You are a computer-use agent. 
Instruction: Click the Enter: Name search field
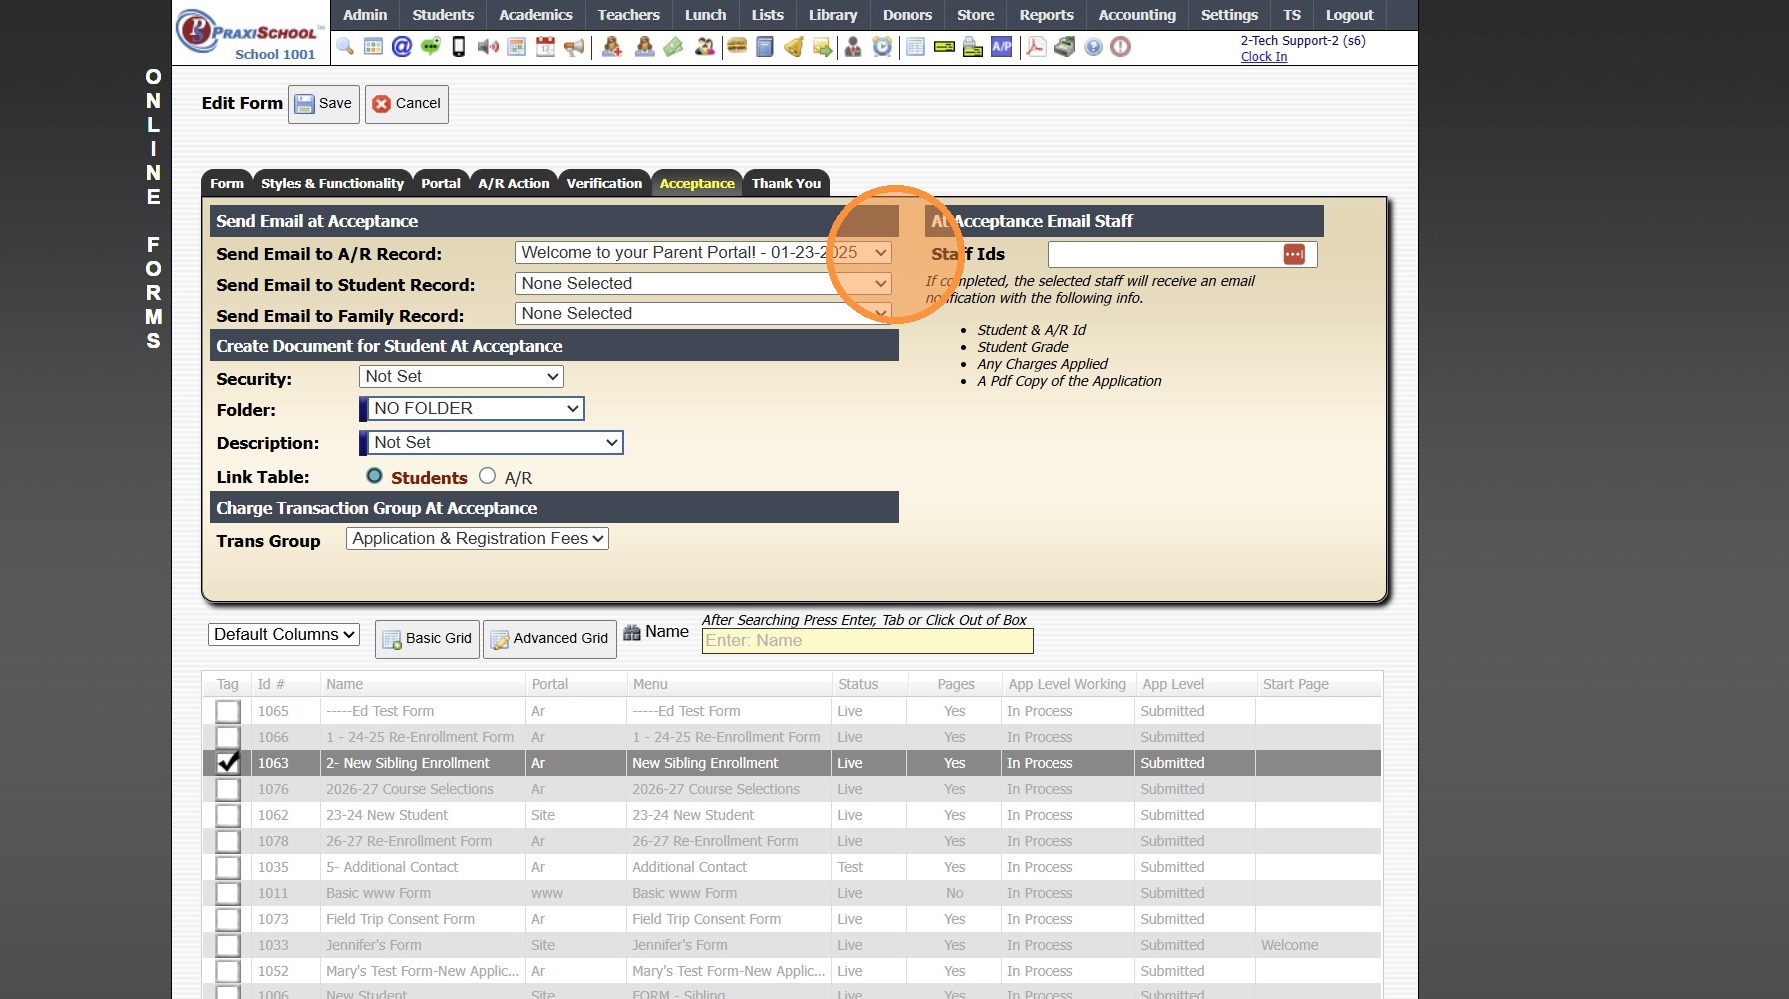tap(868, 641)
